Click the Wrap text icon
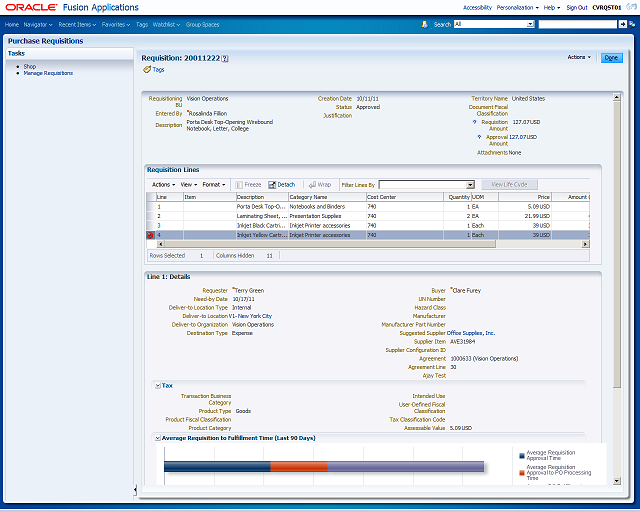The image size is (640, 512). click(x=312, y=185)
